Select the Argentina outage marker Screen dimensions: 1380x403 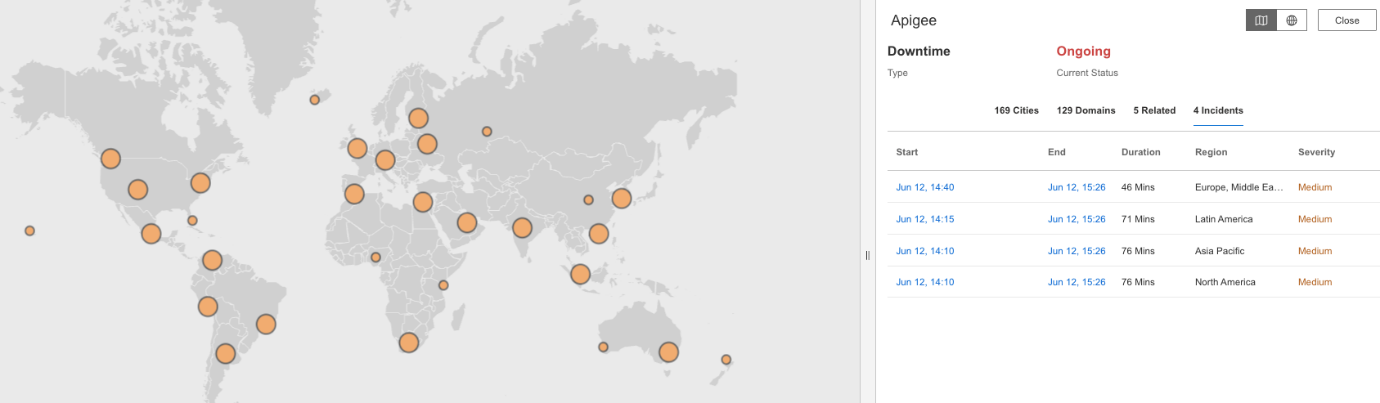(x=225, y=353)
